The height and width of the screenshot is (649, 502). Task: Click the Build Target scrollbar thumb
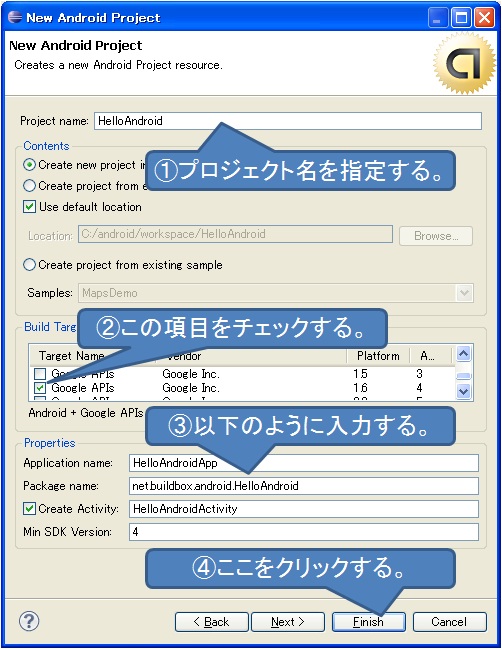point(464,376)
